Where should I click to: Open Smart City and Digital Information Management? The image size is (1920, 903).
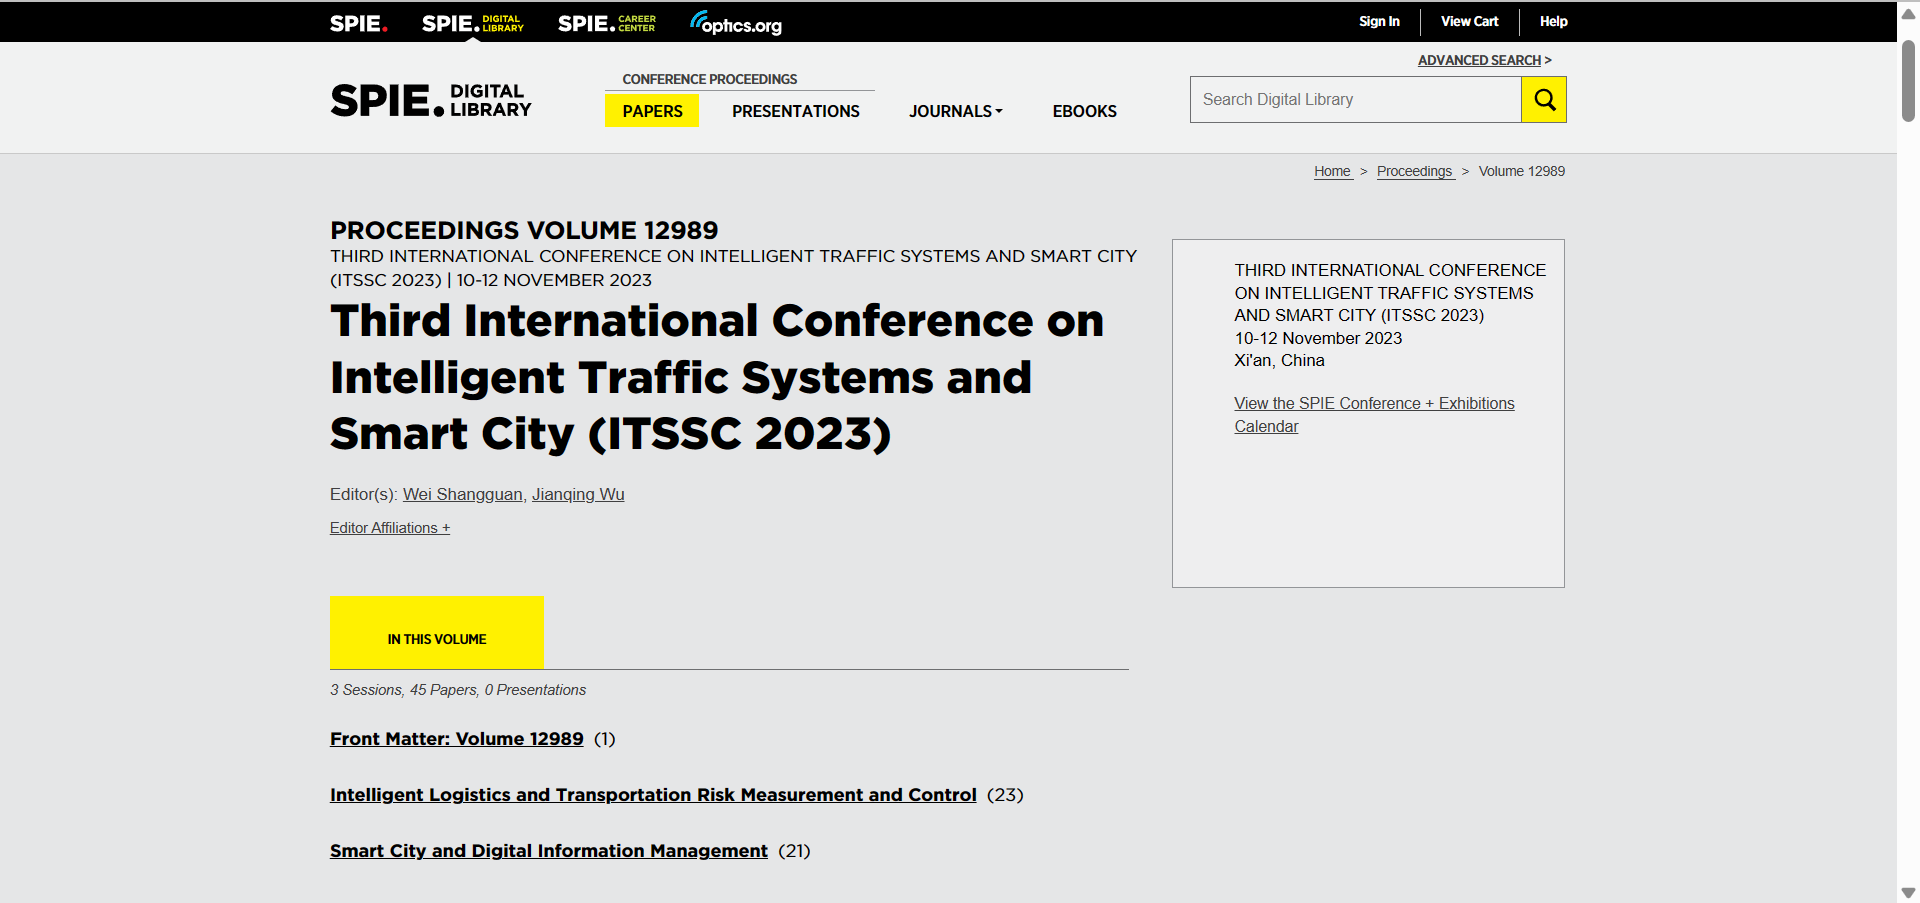tap(549, 851)
